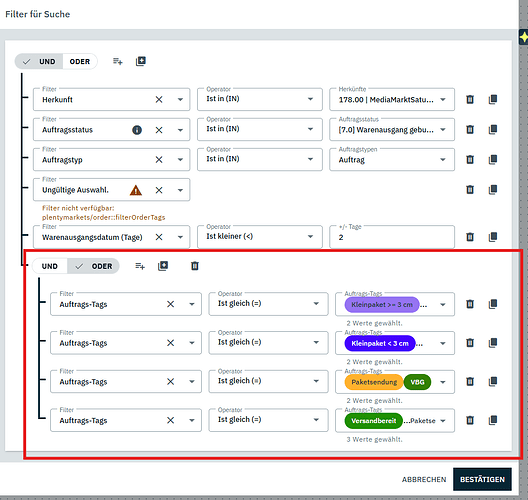Click info icon next to Auftragsstatus
528x500 pixels.
tap(137, 130)
